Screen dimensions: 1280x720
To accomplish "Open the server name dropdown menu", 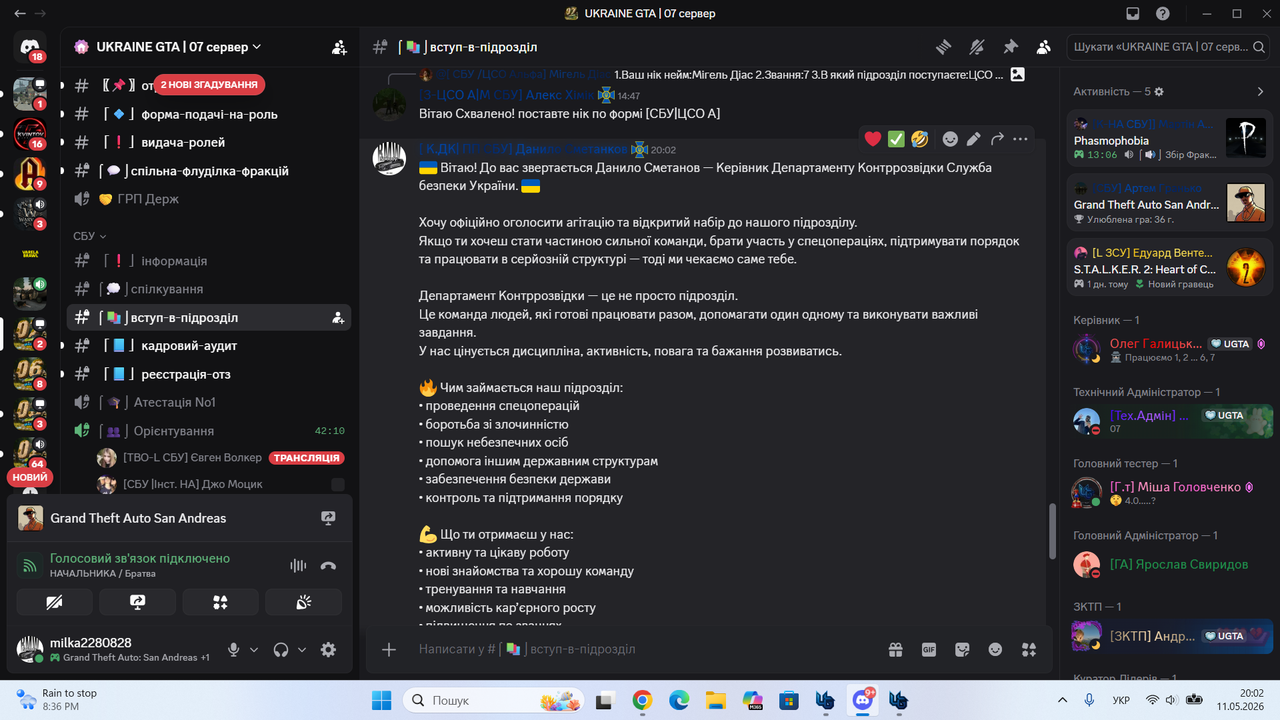I will point(178,47).
